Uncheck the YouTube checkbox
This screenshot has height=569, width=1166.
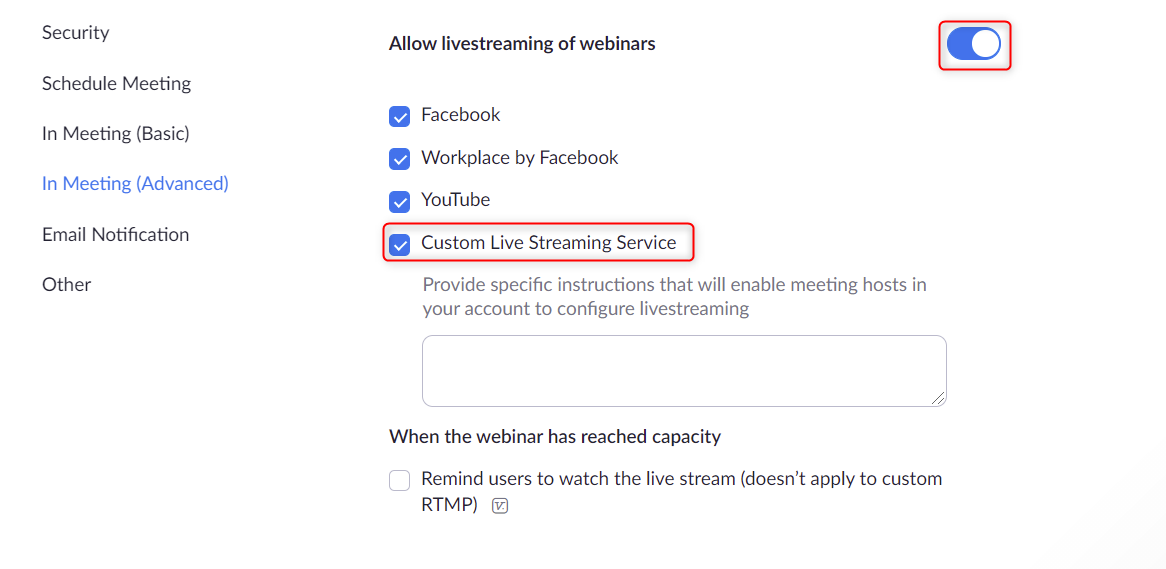coord(399,202)
